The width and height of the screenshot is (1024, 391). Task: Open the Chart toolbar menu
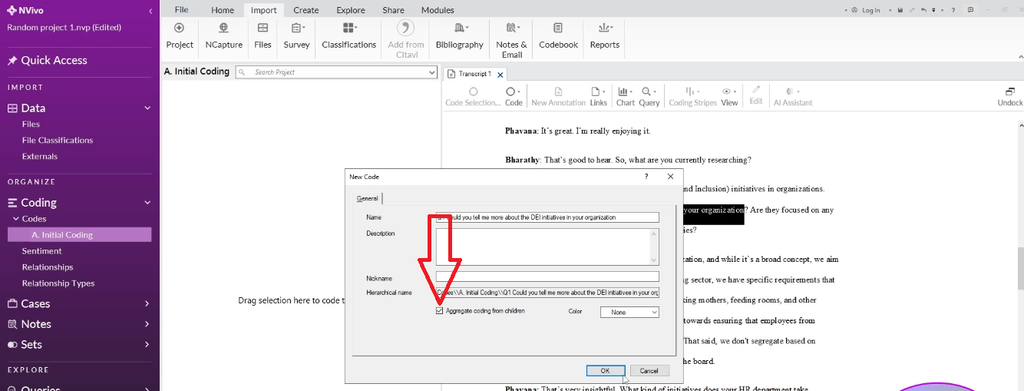pyautogui.click(x=625, y=97)
